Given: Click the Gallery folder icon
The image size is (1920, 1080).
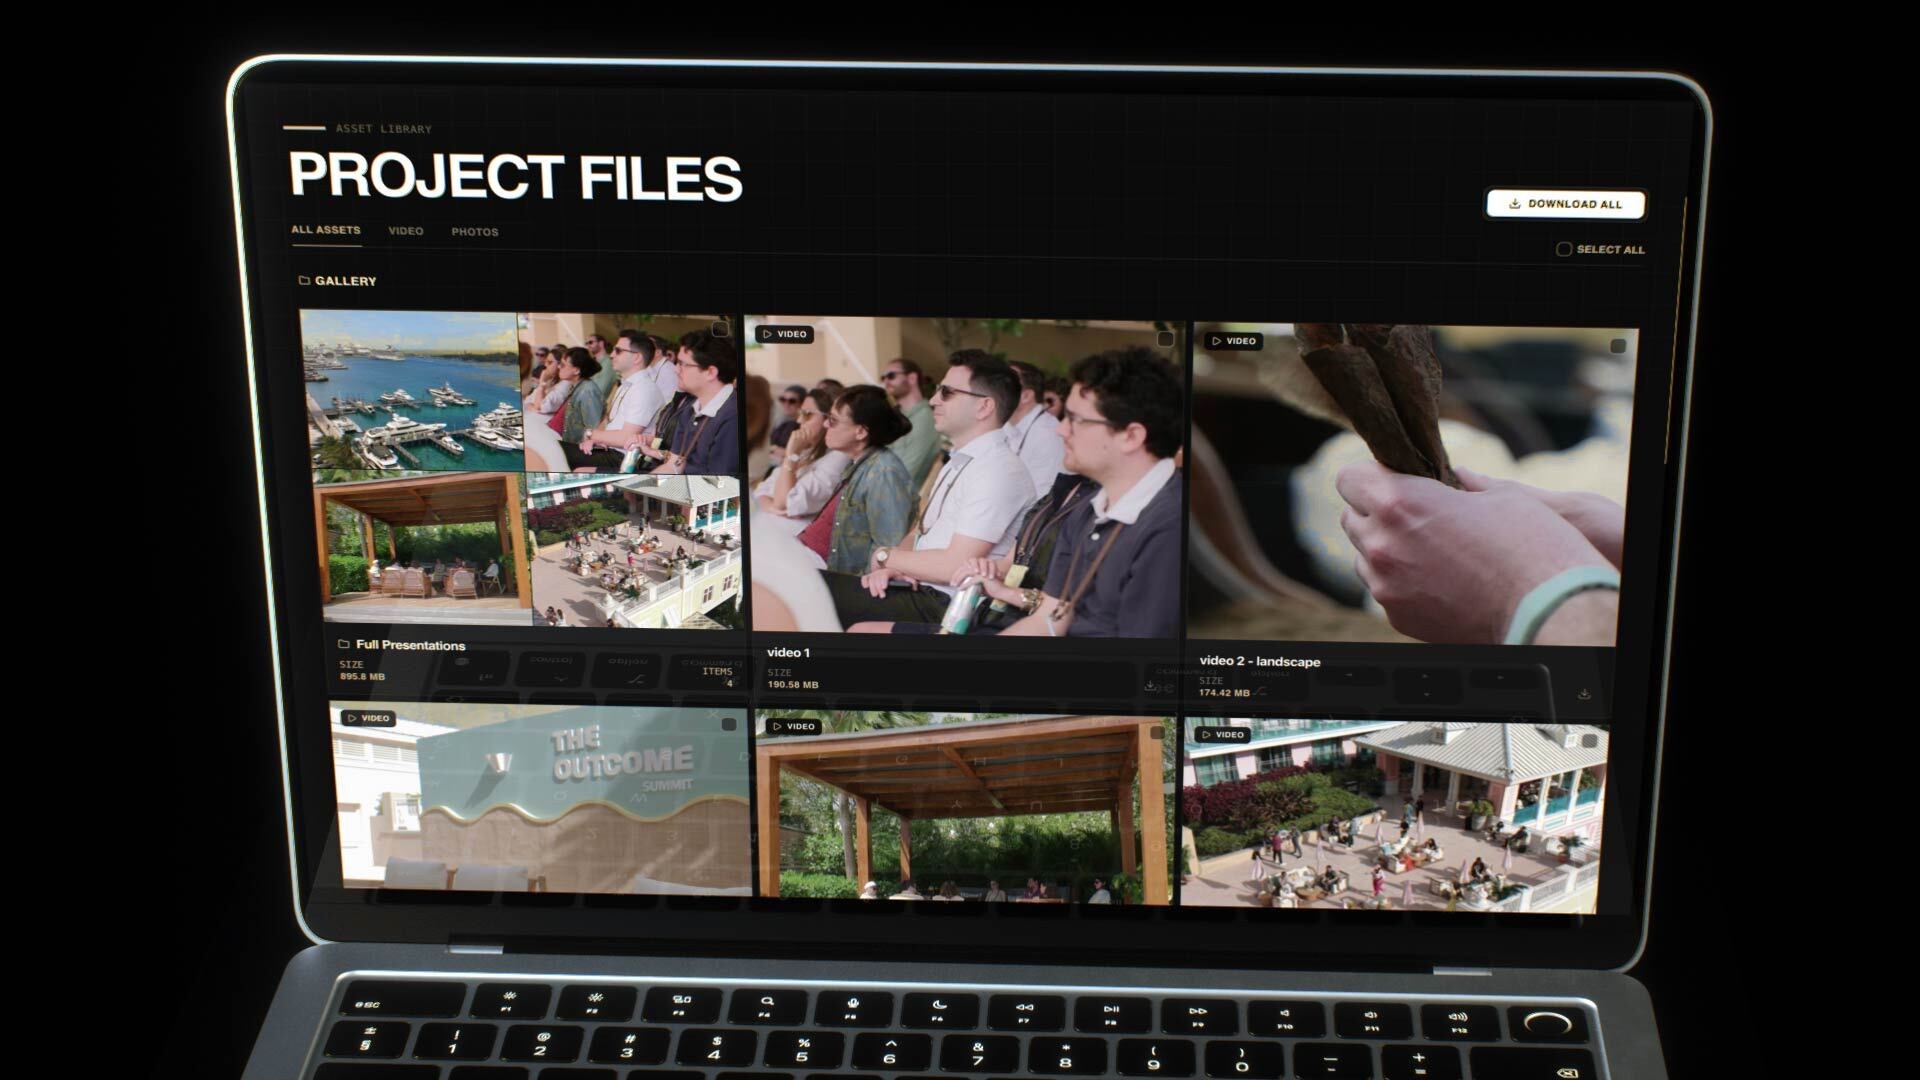Looking at the screenshot, I should click(x=304, y=280).
